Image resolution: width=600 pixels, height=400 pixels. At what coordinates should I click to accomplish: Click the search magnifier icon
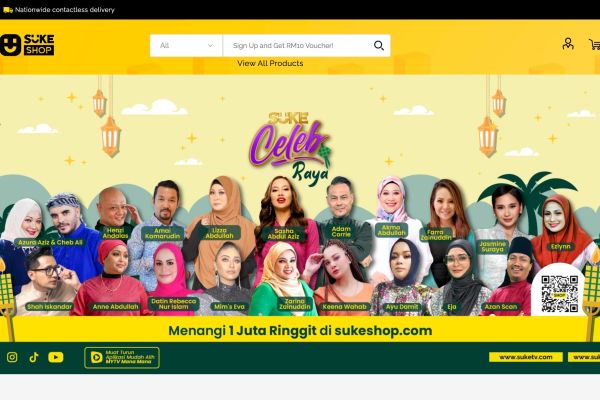point(378,46)
